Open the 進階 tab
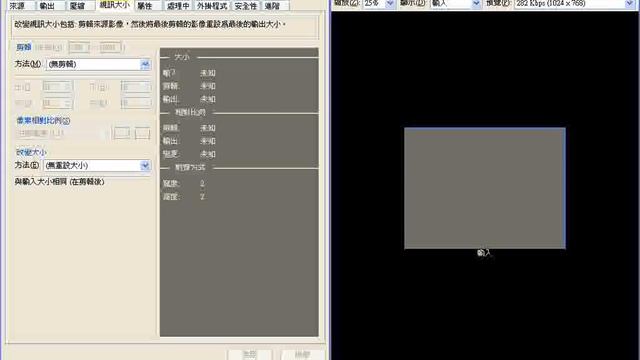 (x=276, y=5)
